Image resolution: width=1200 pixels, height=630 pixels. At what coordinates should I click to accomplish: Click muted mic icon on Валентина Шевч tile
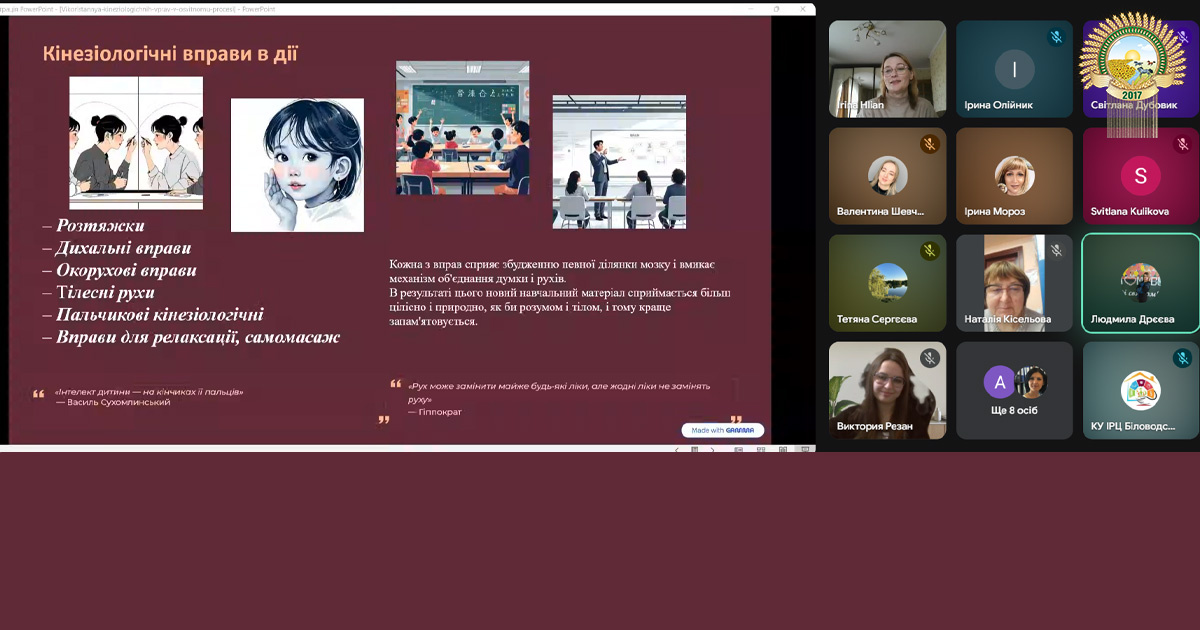click(x=929, y=144)
